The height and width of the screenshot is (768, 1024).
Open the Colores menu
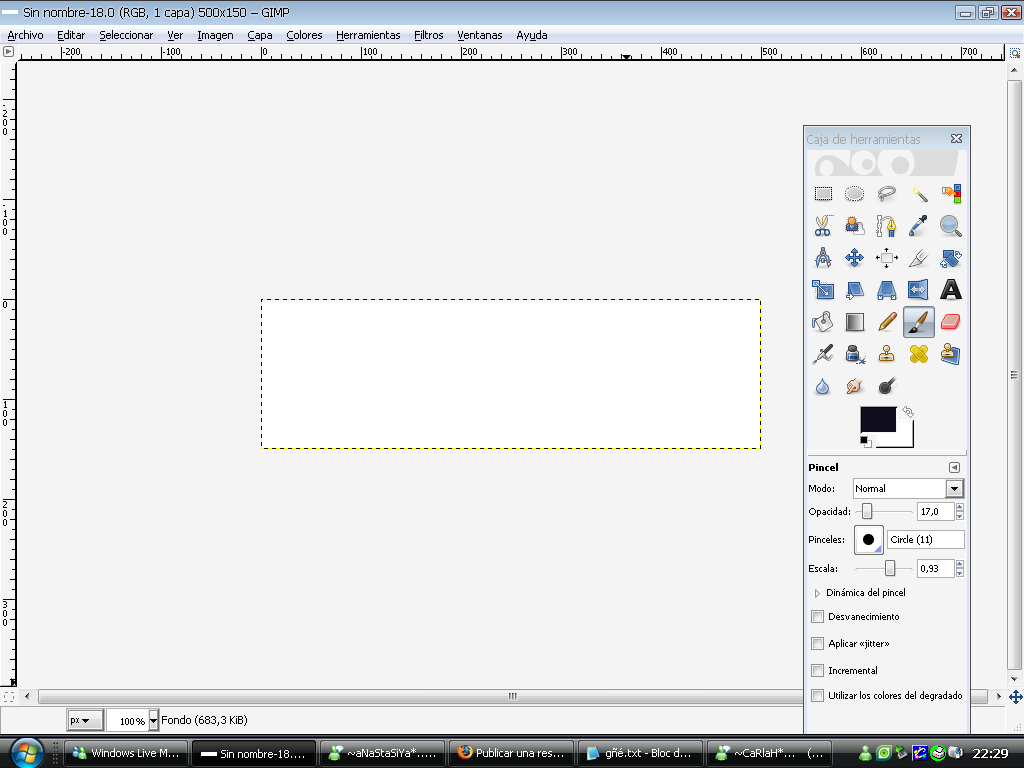pyautogui.click(x=304, y=35)
